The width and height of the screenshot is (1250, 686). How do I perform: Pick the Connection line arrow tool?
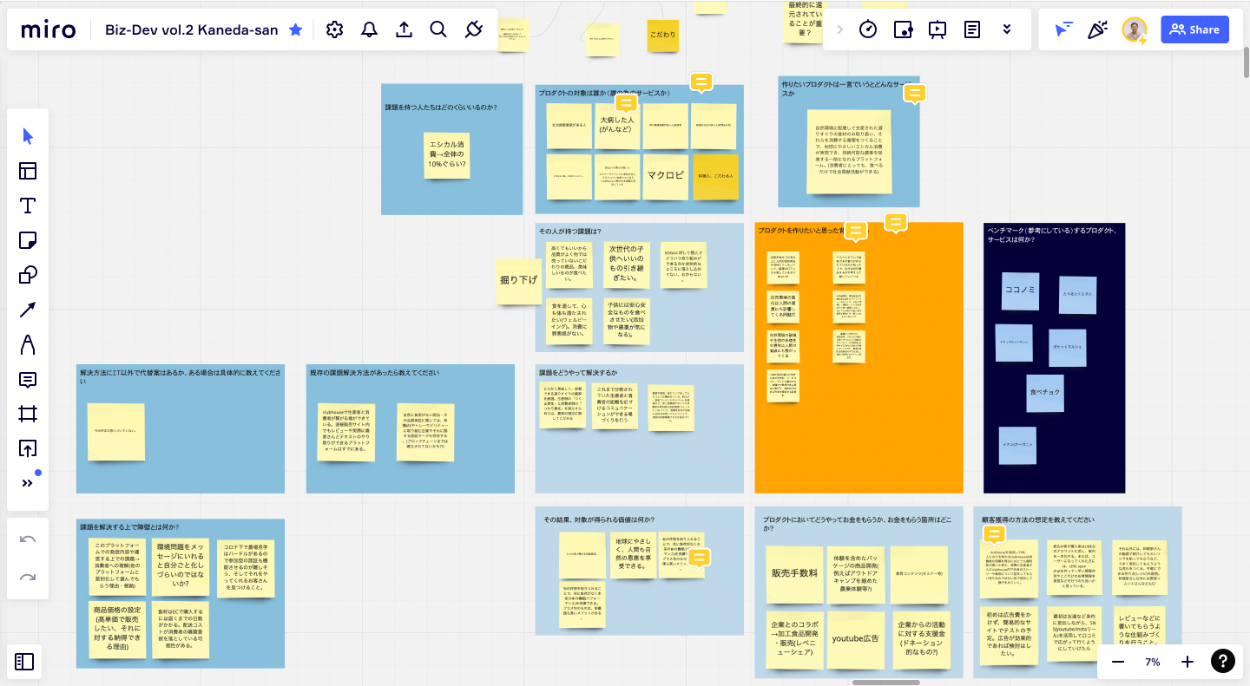click(28, 310)
